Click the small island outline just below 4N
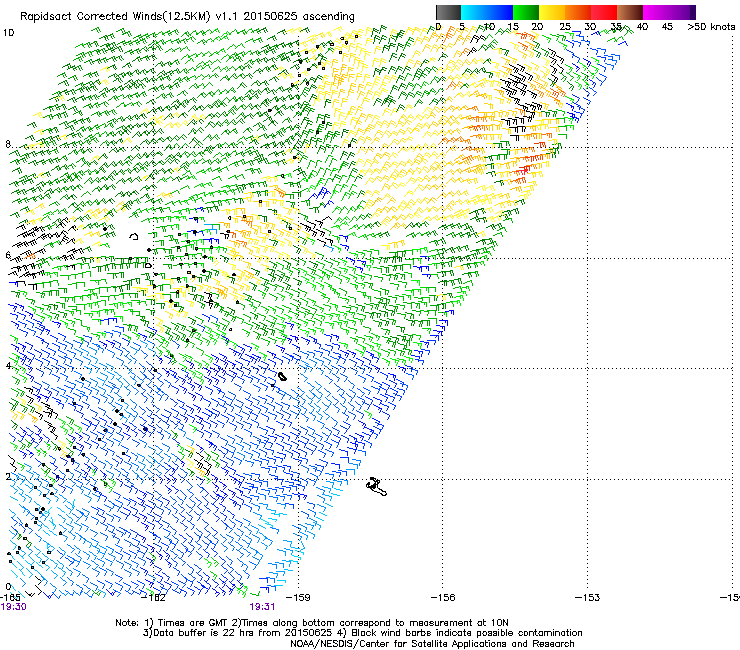 coord(282,376)
